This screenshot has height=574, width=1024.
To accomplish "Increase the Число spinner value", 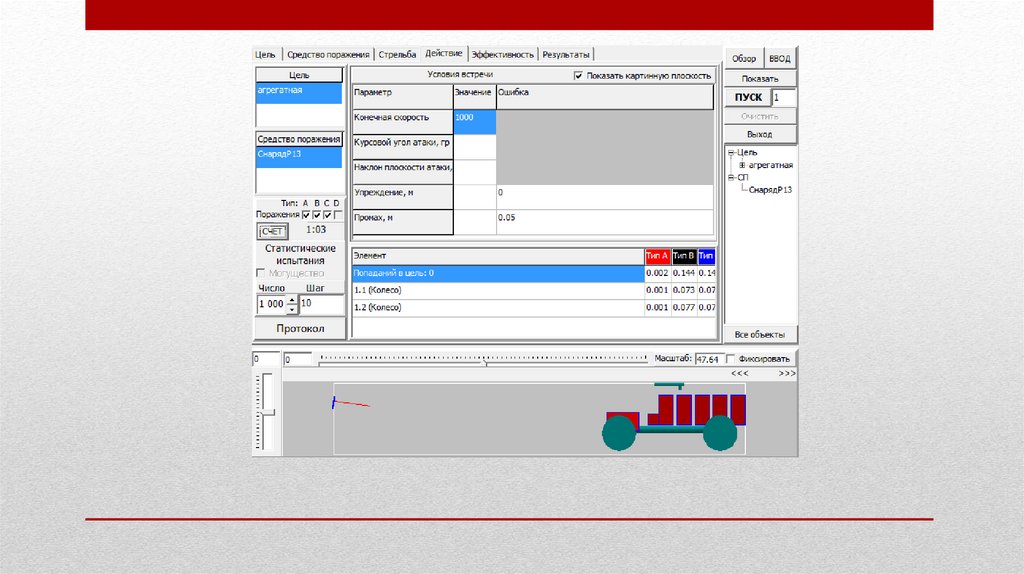I will (291, 299).
